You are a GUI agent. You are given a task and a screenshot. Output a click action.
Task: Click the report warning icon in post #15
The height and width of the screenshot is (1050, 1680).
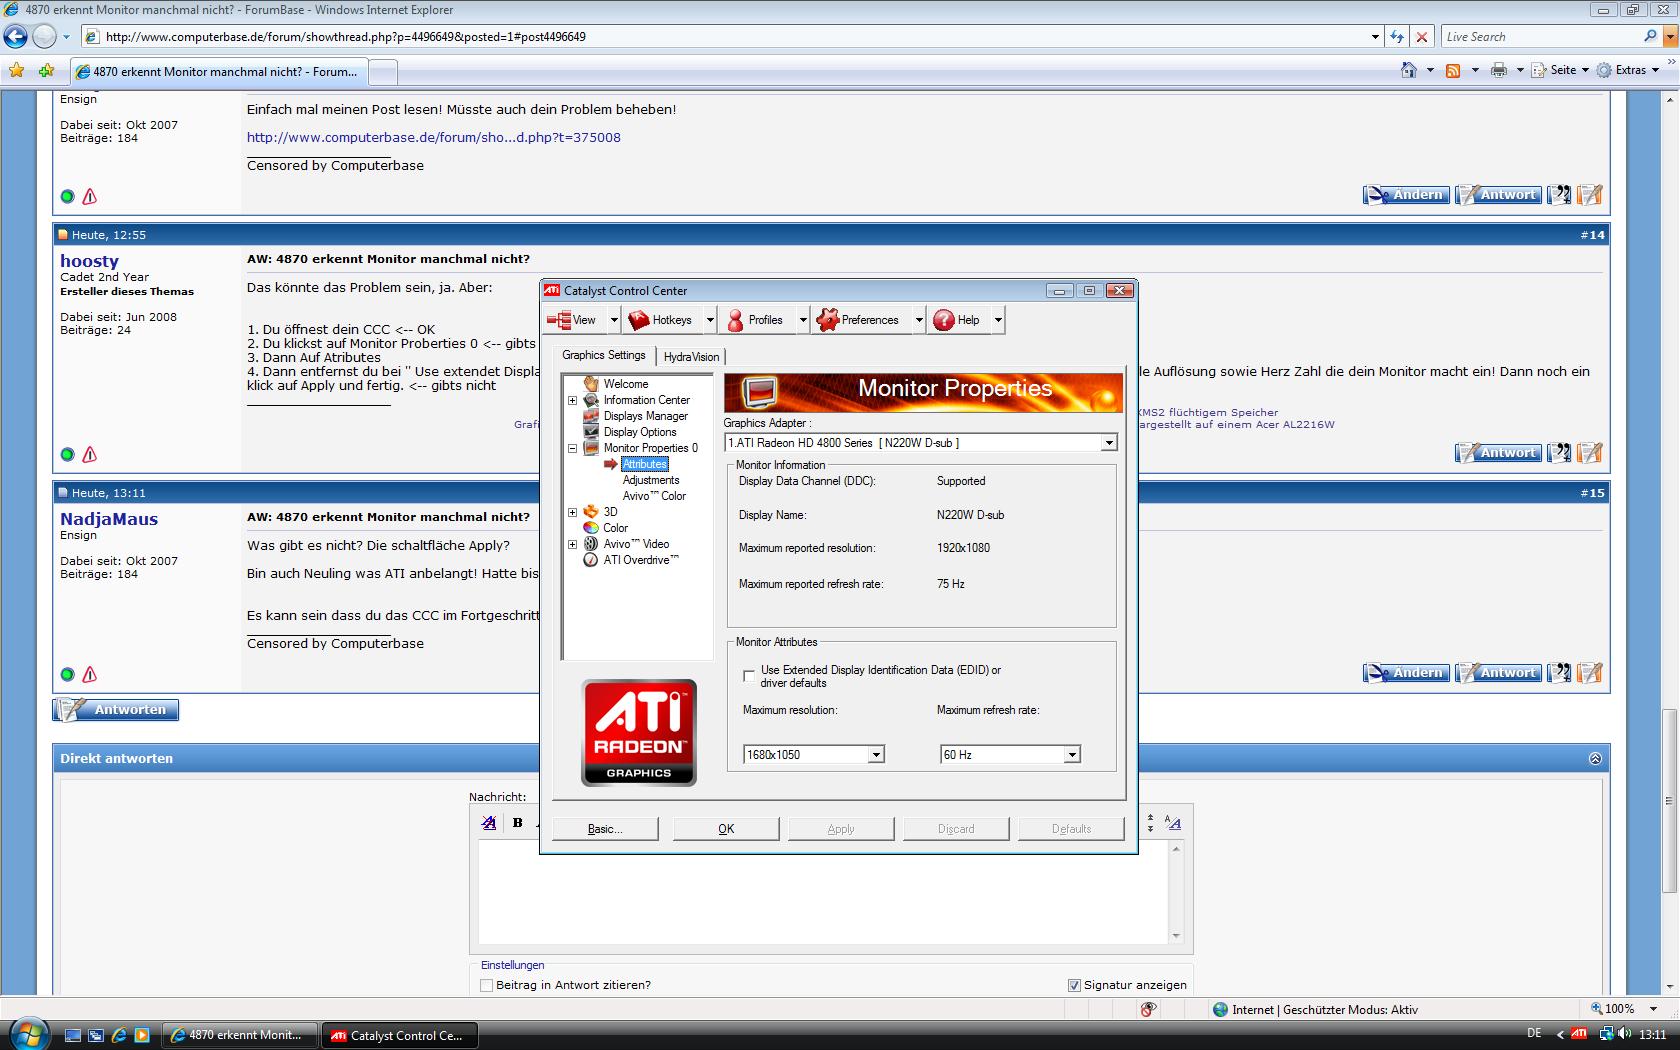(x=90, y=675)
